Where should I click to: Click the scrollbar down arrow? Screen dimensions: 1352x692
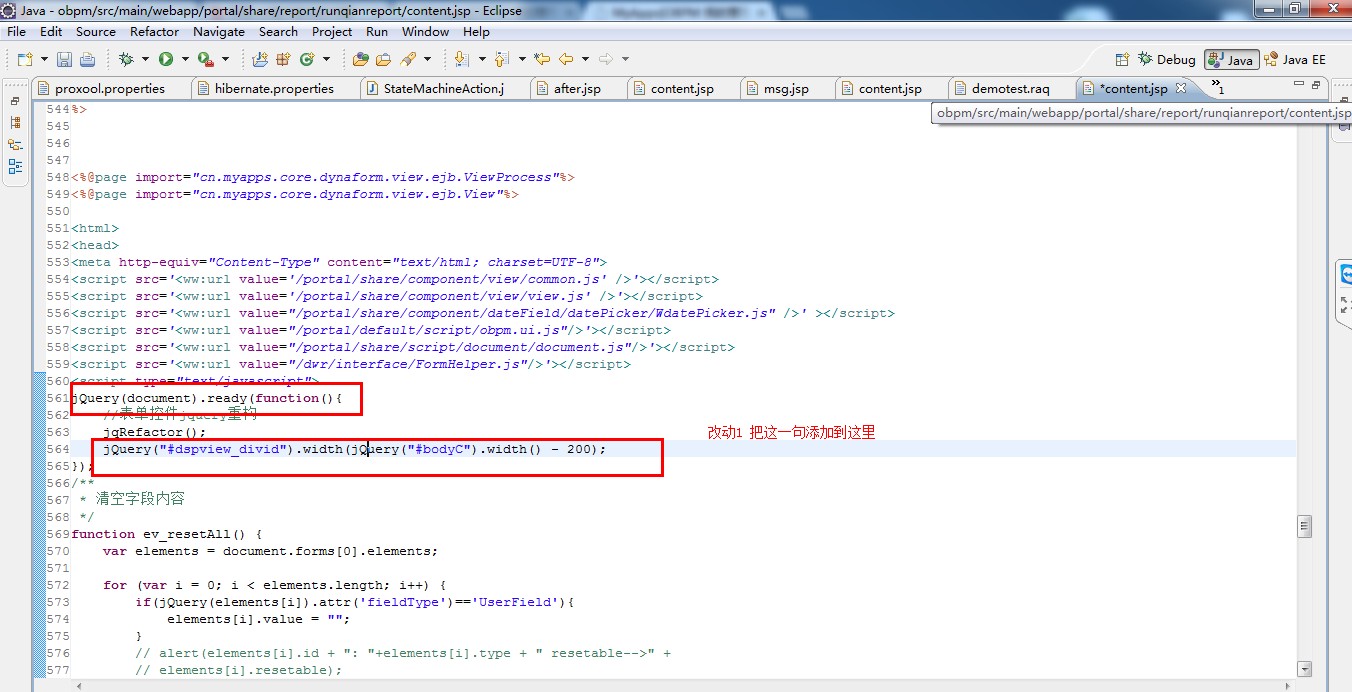click(x=1303, y=669)
